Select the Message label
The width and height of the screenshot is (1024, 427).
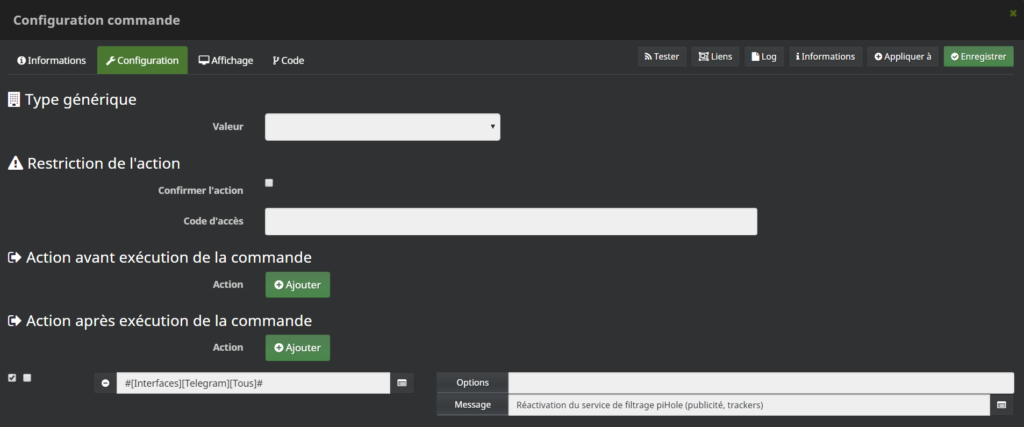(472, 405)
